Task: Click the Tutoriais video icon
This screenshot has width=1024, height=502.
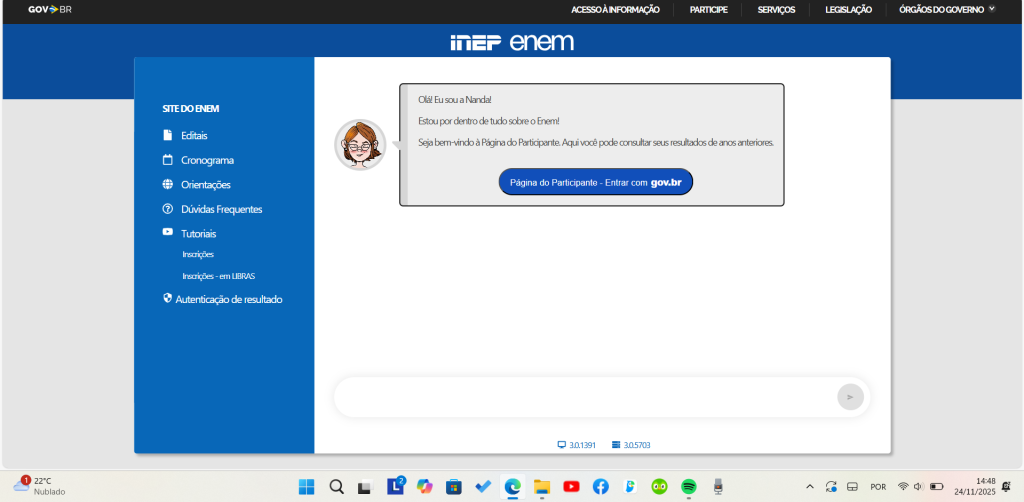Action: 168,232
